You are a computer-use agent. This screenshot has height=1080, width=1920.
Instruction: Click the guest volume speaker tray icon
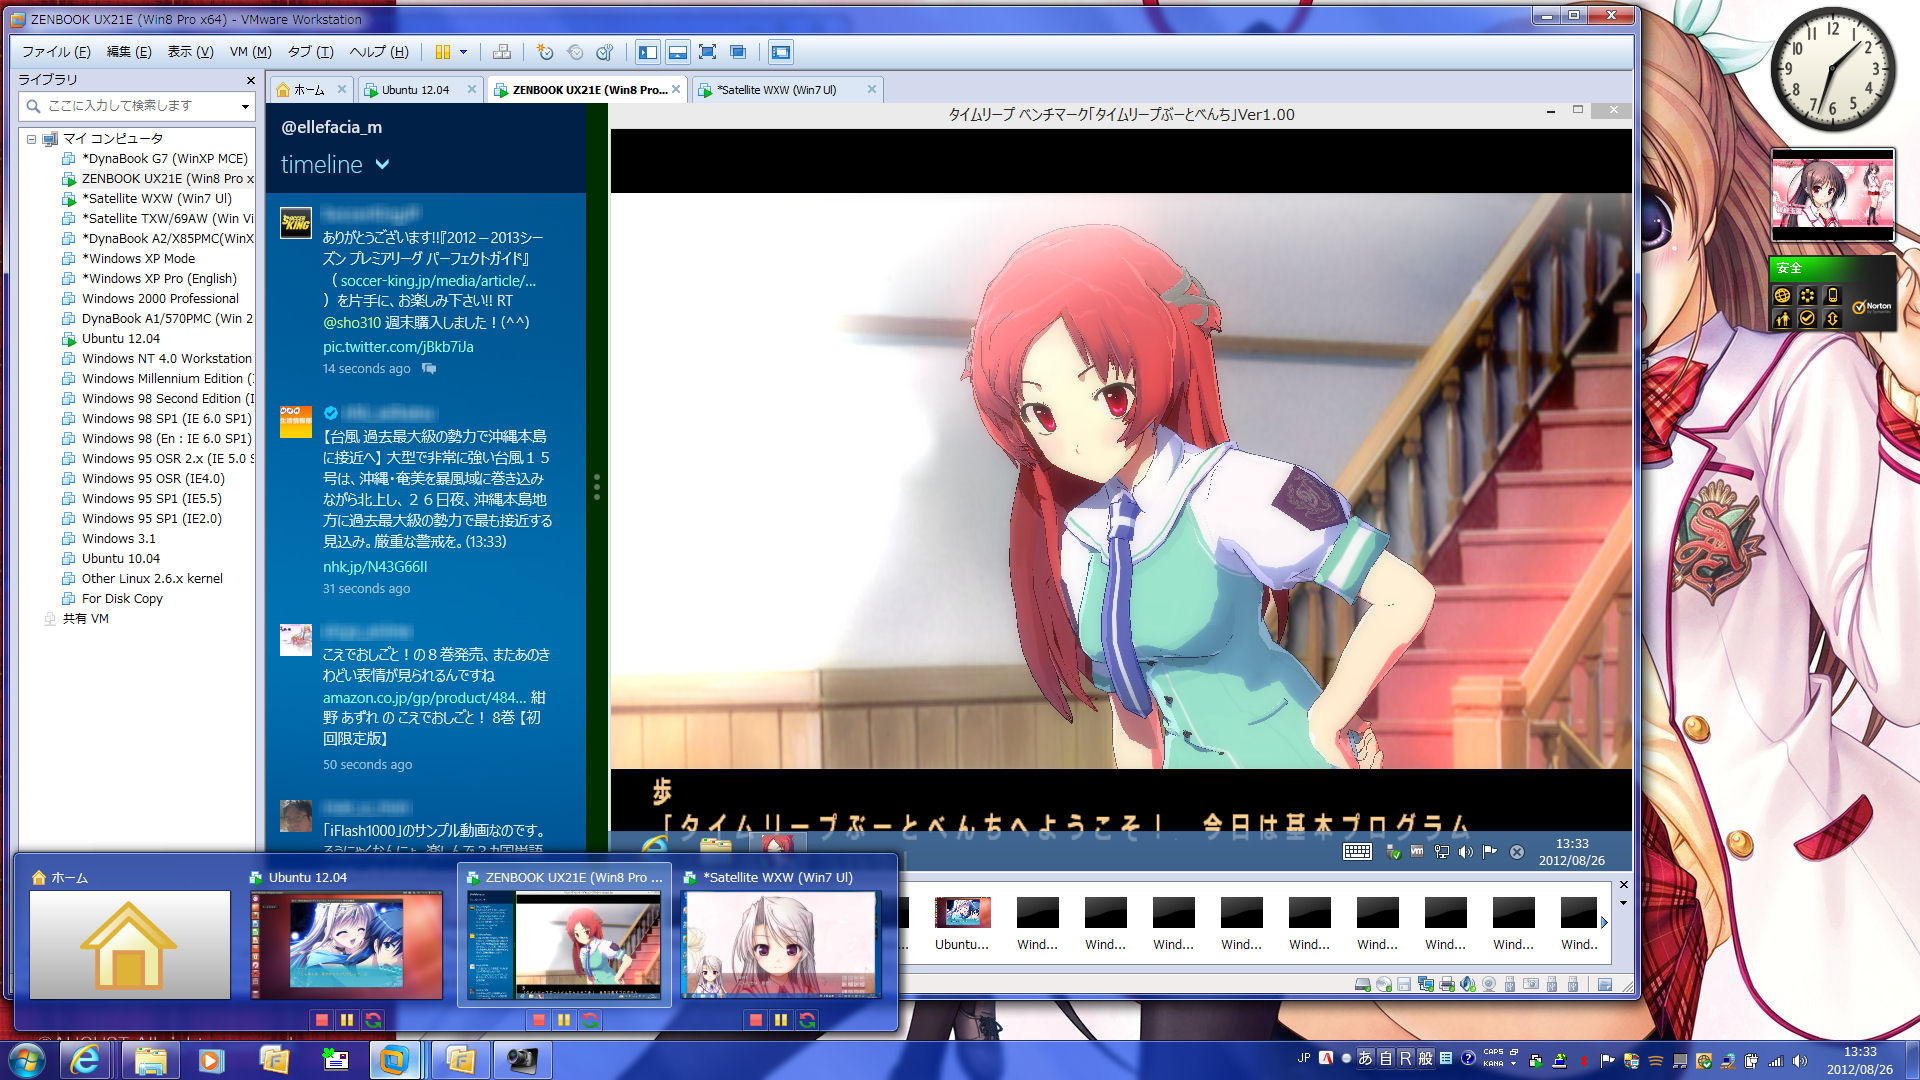[x=1465, y=852]
